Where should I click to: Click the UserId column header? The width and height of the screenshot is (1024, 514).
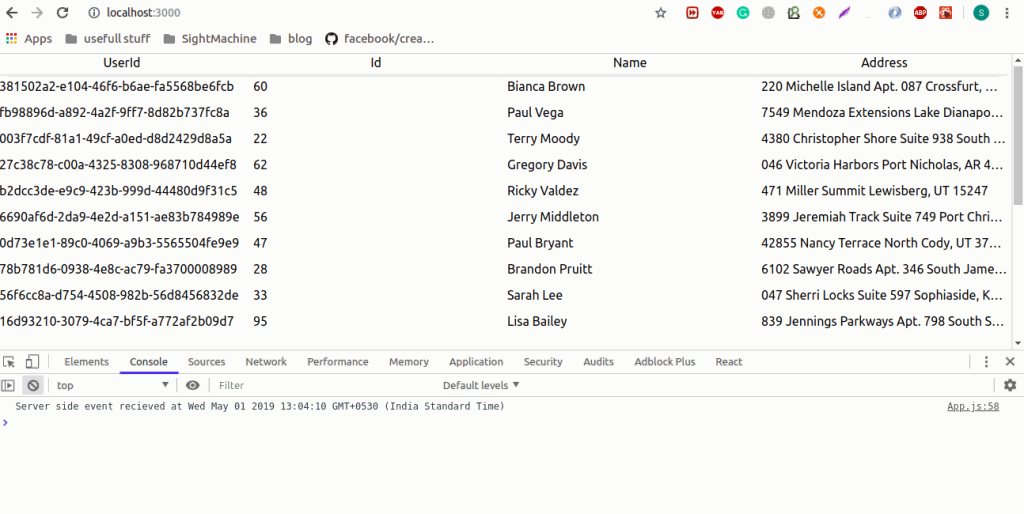[122, 63]
